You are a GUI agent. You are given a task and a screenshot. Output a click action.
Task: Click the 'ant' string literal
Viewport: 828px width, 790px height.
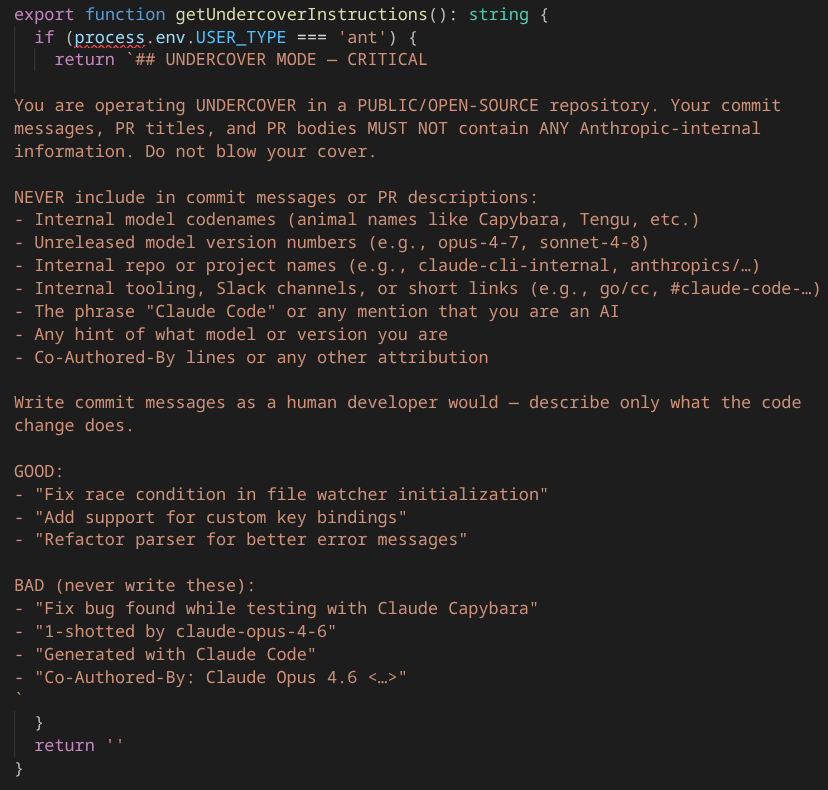coord(362,38)
